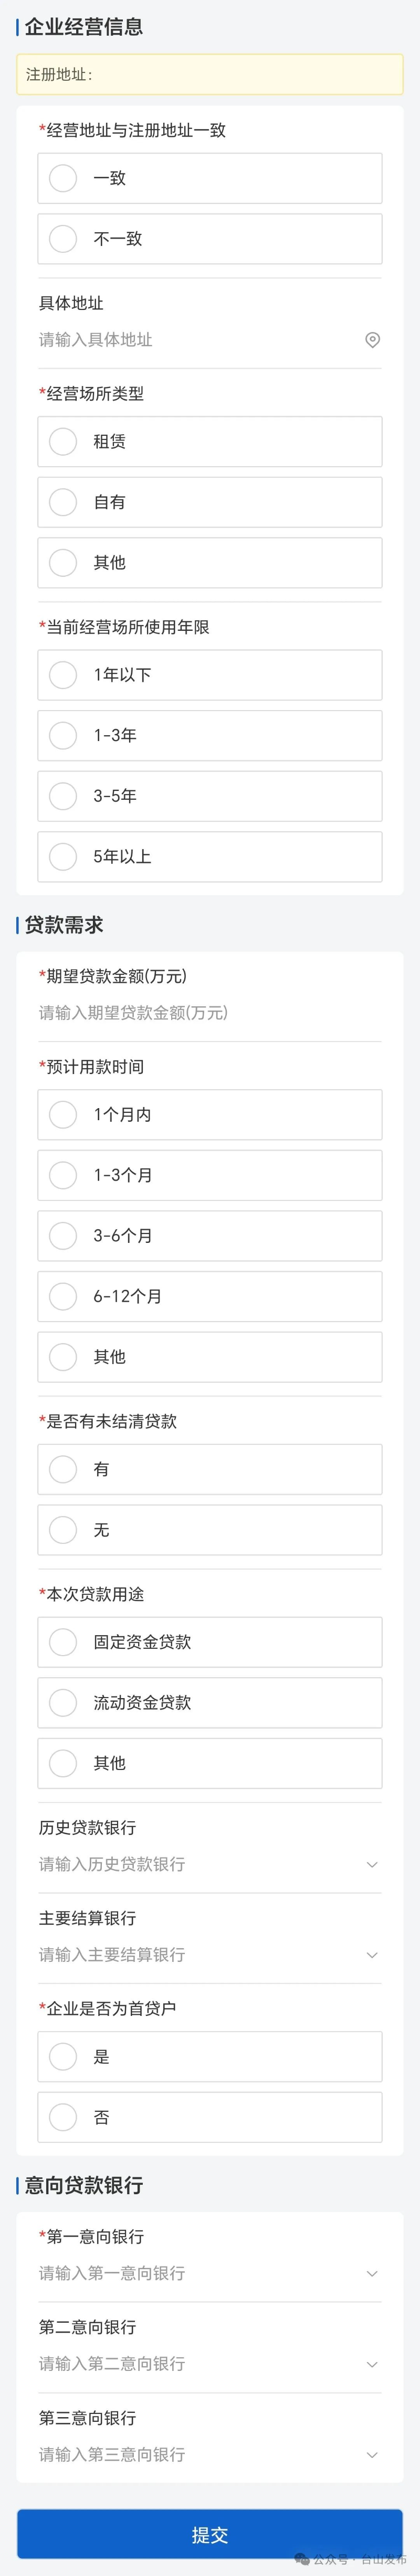Image resolution: width=420 pixels, height=2576 pixels.
Task: Click the 提交 submit button
Action: click(x=210, y=2535)
